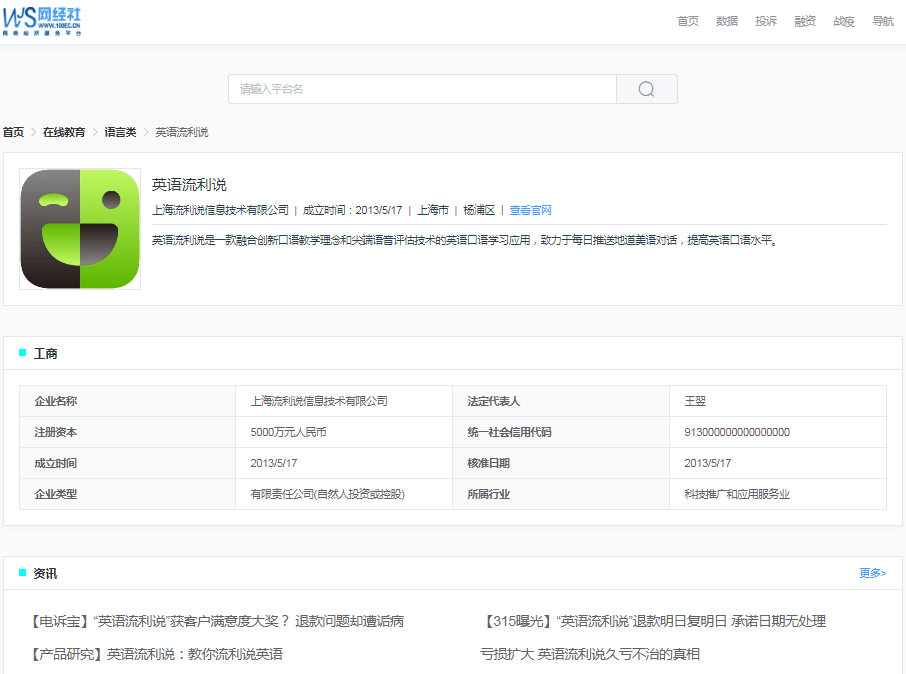Screen dimensions: 906x674
Task: Click the 杨浦区 district text
Action: (479, 210)
